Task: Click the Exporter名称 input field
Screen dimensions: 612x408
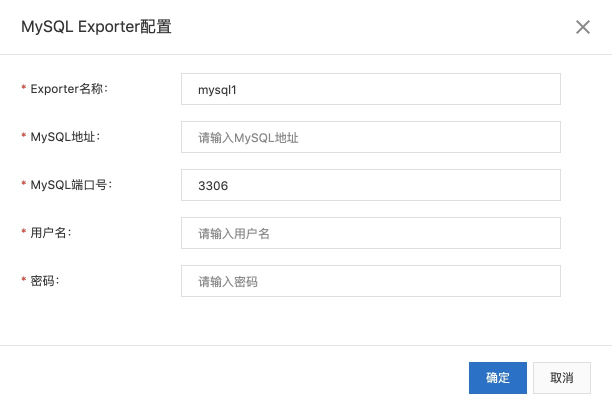Action: tap(370, 89)
